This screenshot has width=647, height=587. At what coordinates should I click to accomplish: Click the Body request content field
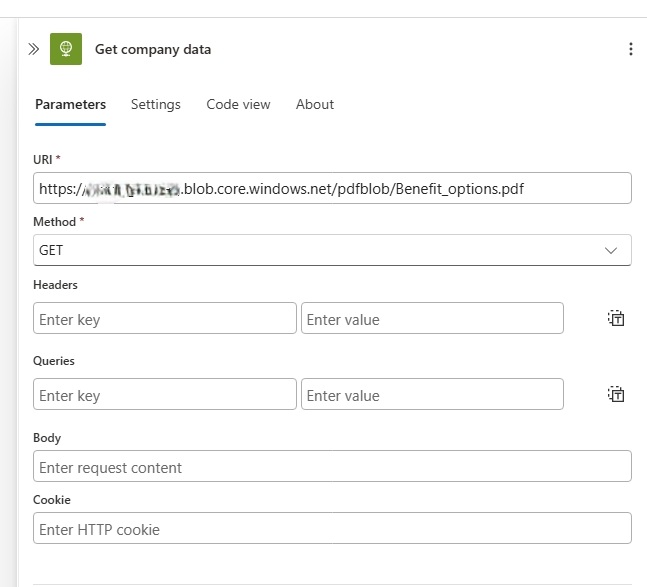[x=332, y=466]
